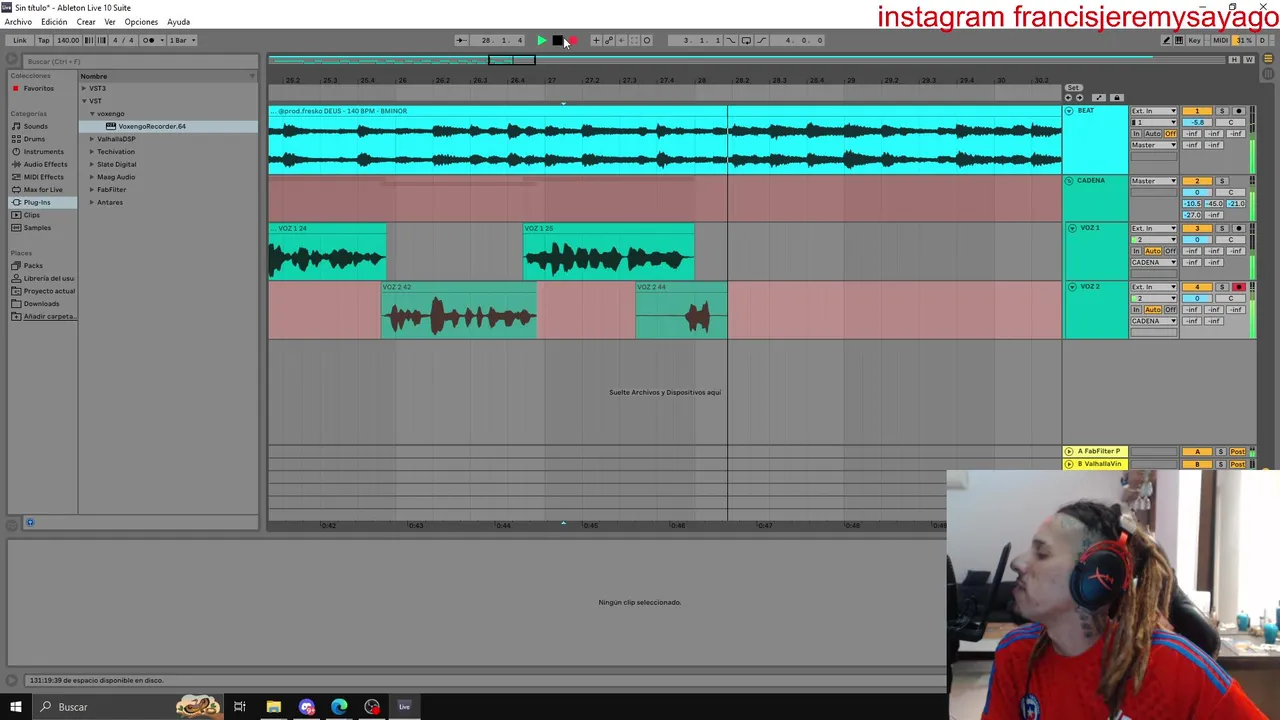Solo the A FabFilter return track
The image size is (1280, 720).
(x=1221, y=452)
